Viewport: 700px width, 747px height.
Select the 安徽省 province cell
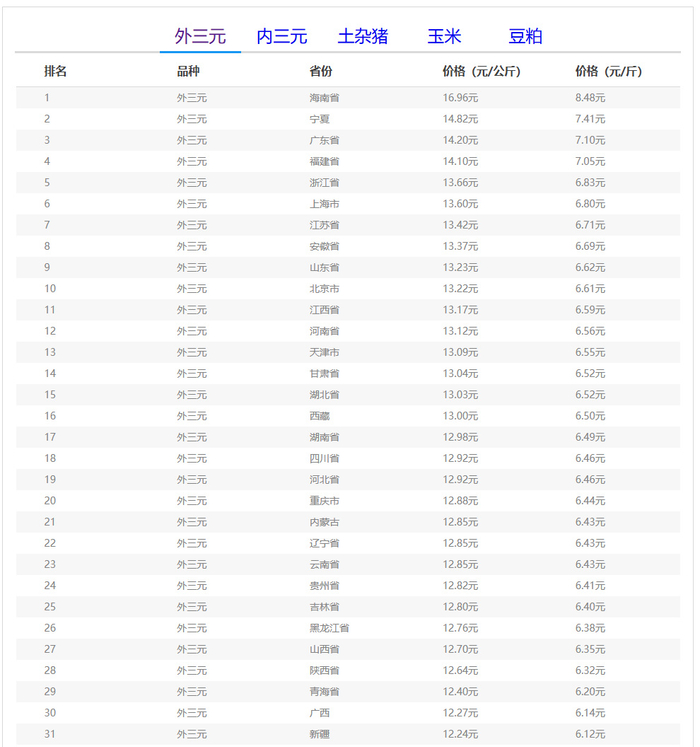pos(325,246)
